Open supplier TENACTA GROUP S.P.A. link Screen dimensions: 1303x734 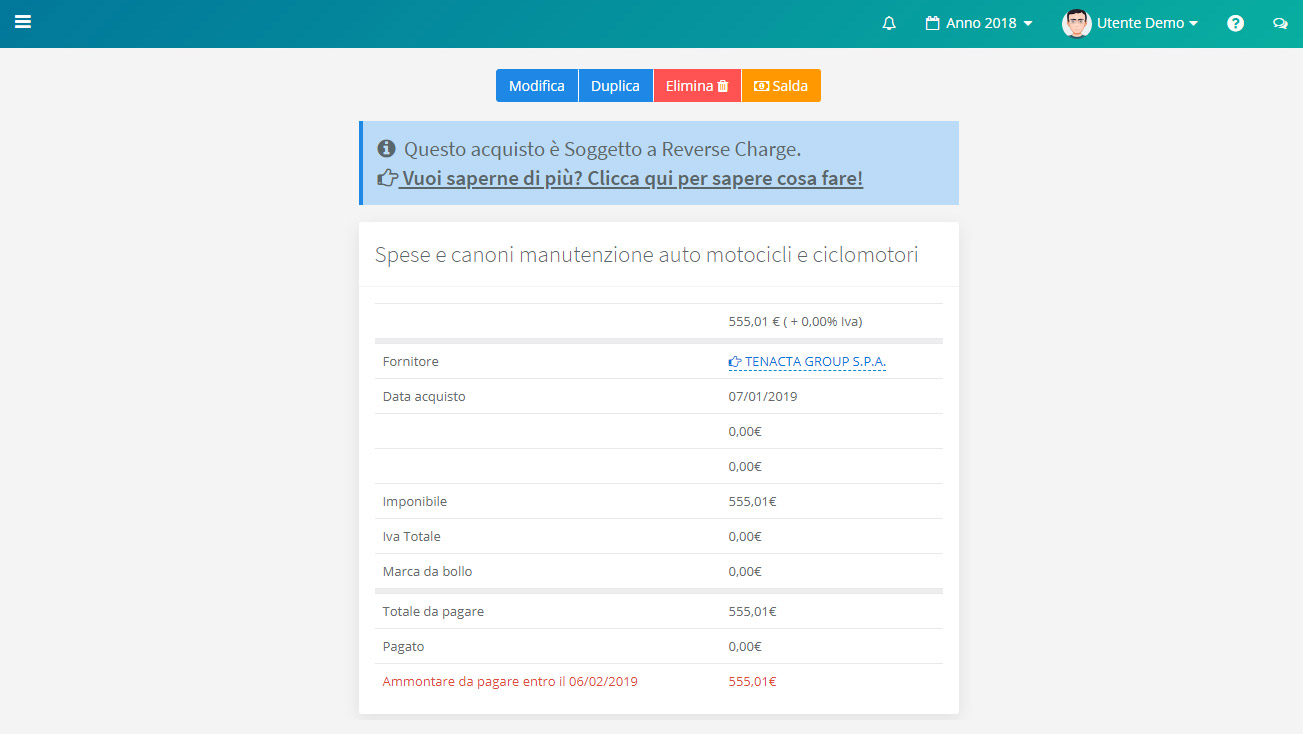815,362
